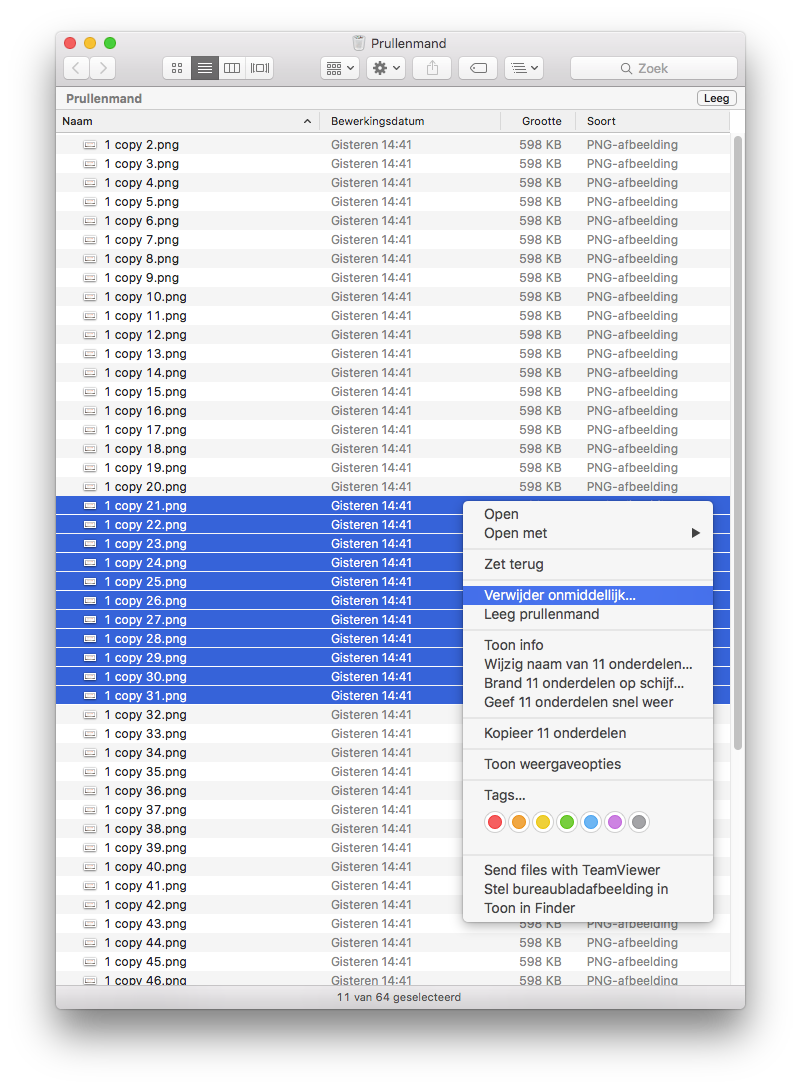The width and height of the screenshot is (801, 1089).
Task: Choose Brand 11 onderdelen op schijf…
Action: [x=588, y=683]
